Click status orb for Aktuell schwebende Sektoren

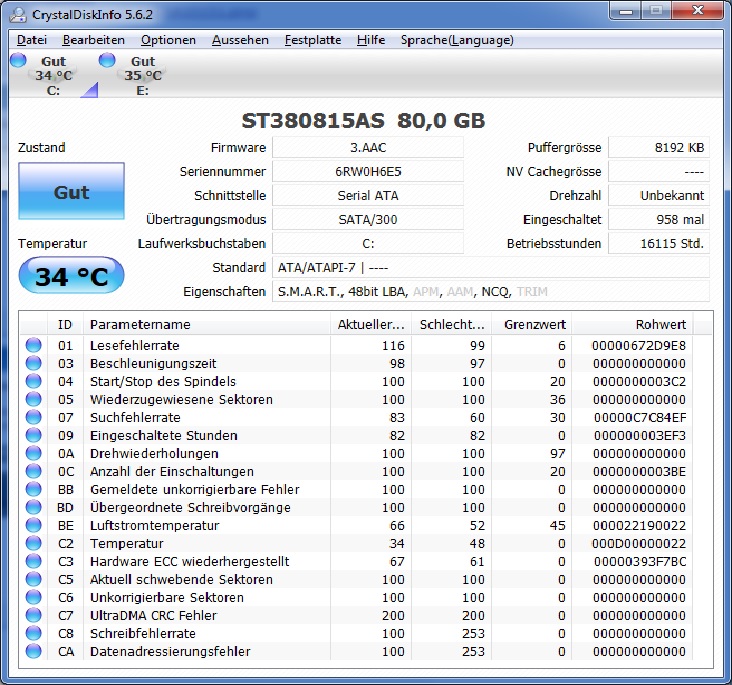tap(33, 579)
